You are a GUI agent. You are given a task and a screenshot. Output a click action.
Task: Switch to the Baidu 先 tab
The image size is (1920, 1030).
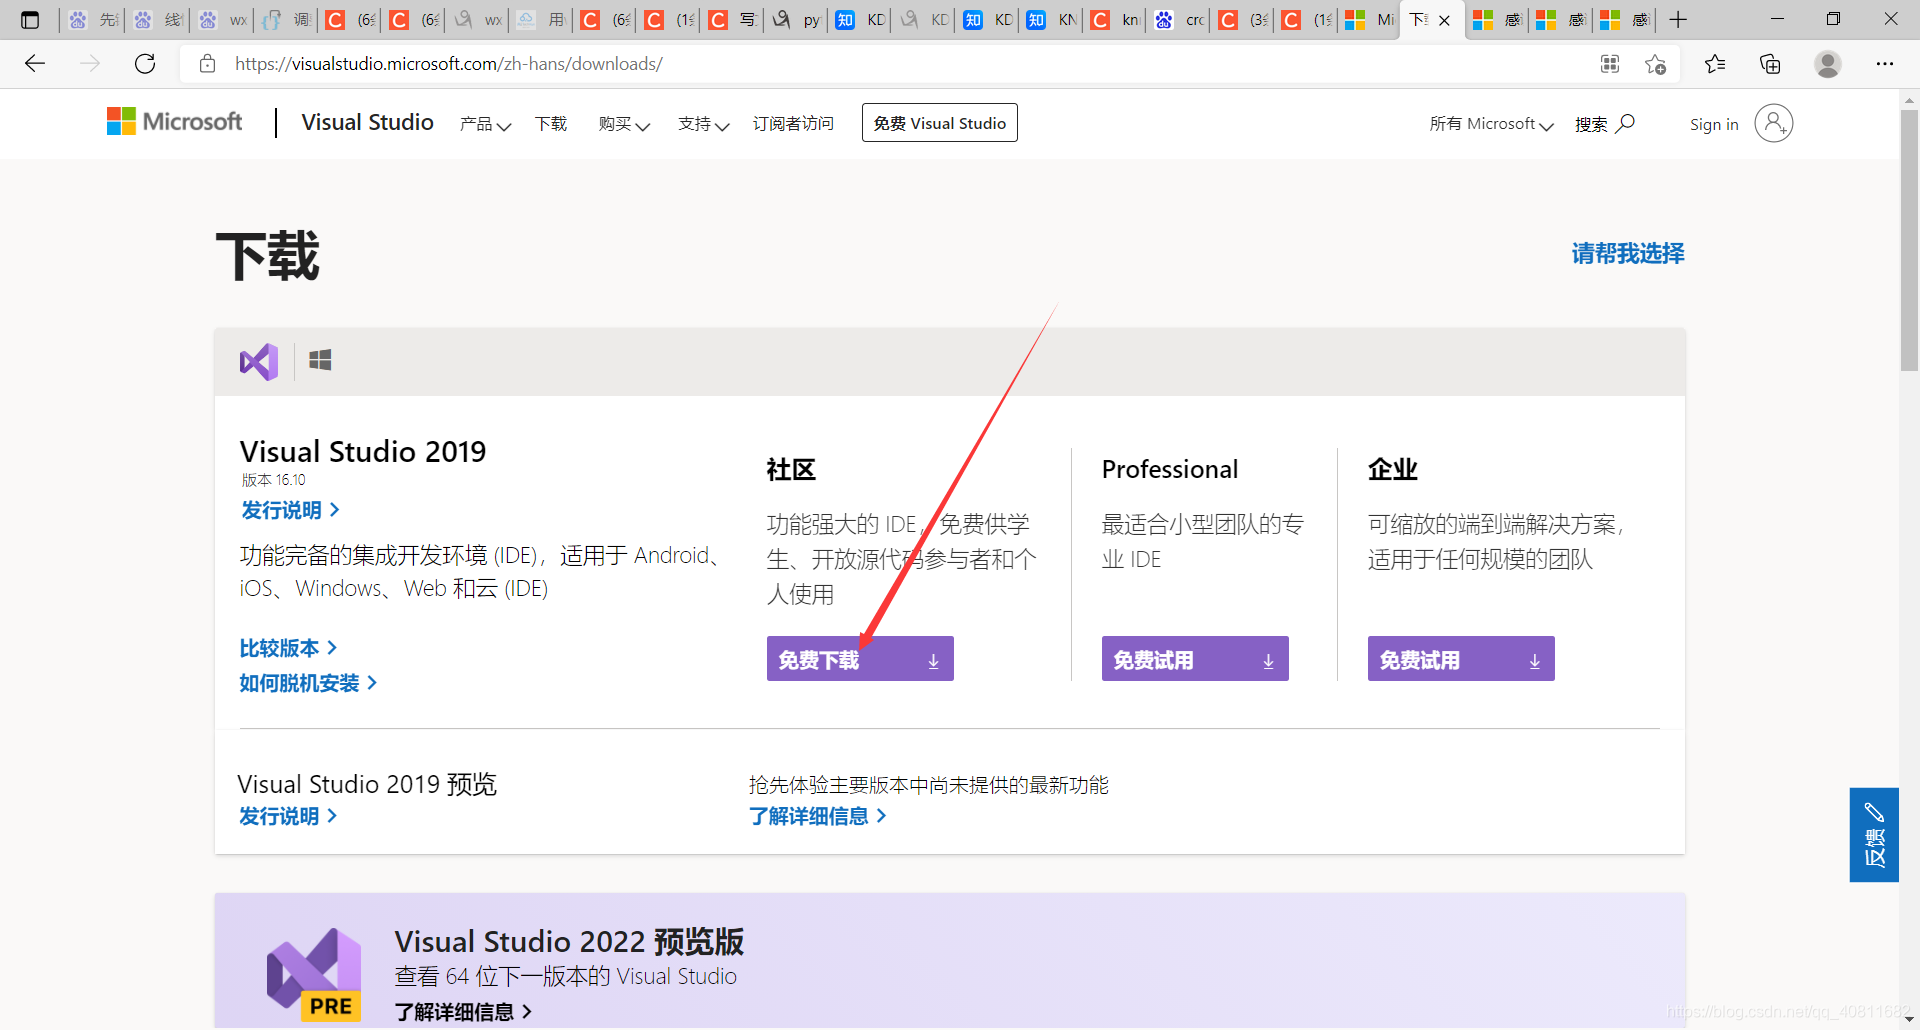pos(93,20)
